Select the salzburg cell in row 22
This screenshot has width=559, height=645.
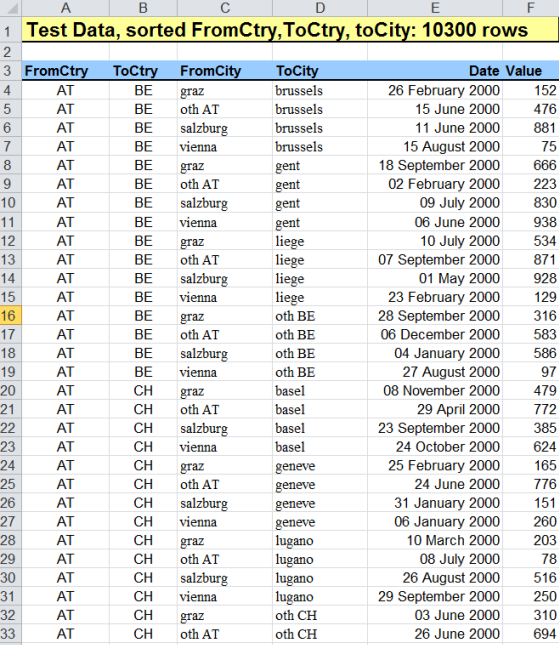(225, 428)
